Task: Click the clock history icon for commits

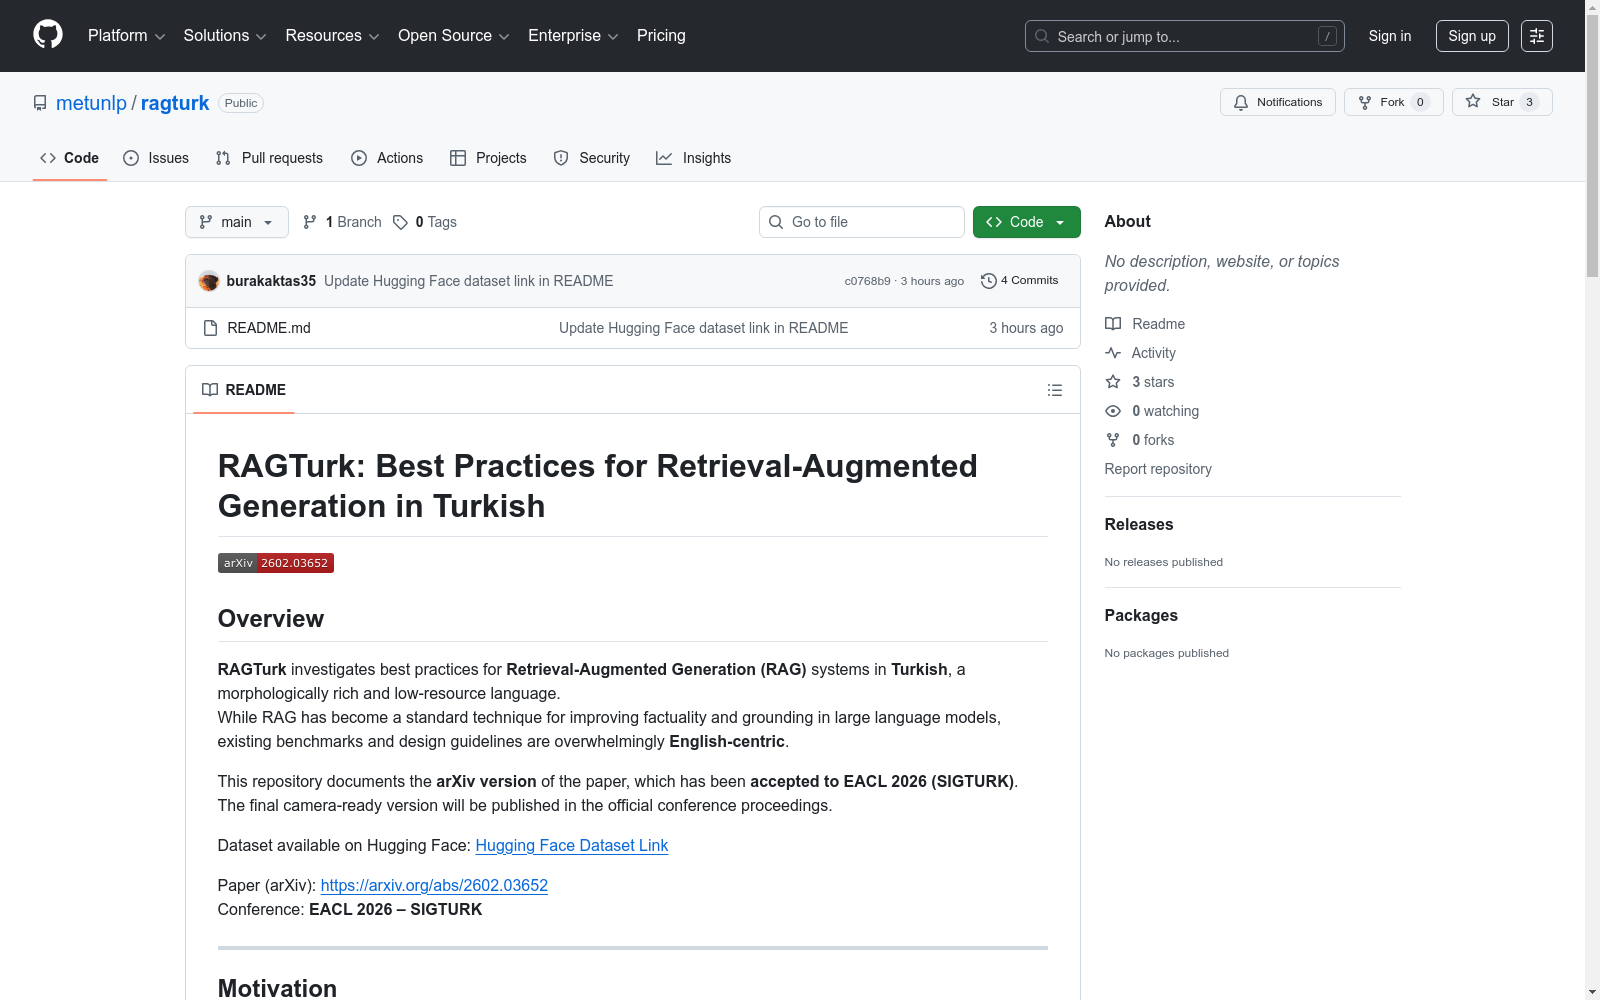Action: (989, 281)
